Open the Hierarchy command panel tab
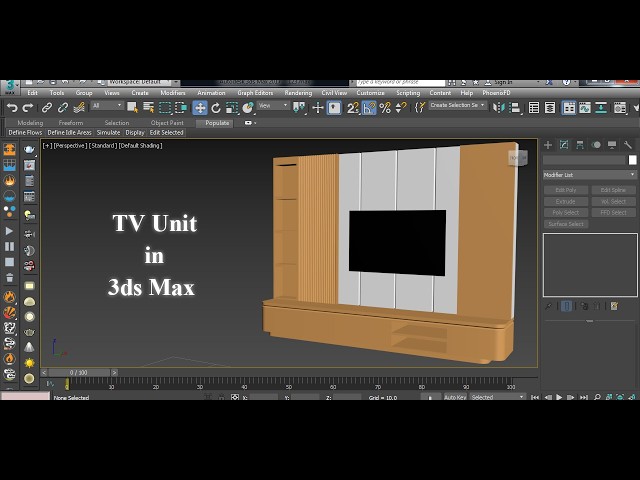640x480 pixels. click(580, 145)
